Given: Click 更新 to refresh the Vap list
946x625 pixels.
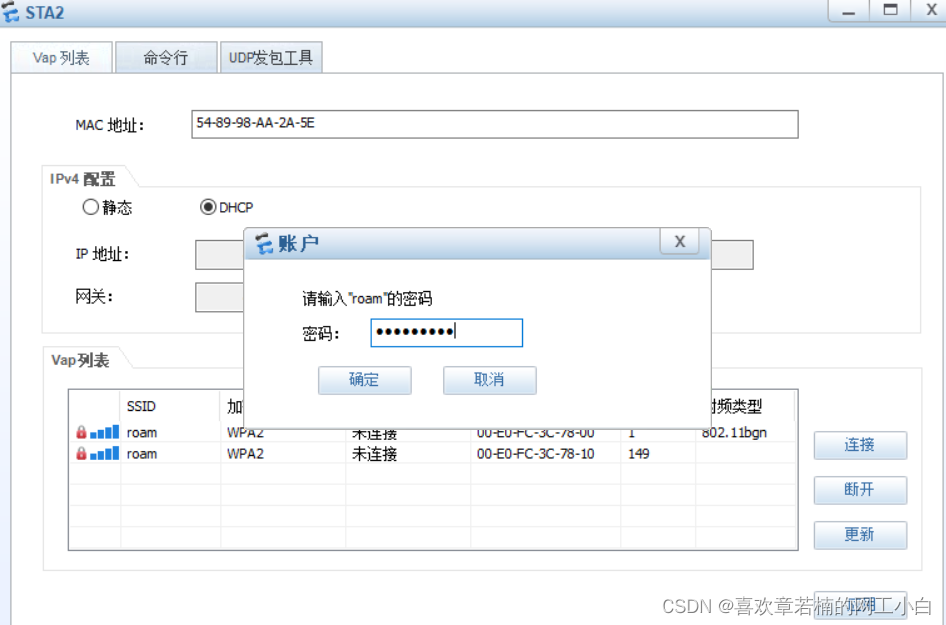Looking at the screenshot, I should tap(859, 535).
